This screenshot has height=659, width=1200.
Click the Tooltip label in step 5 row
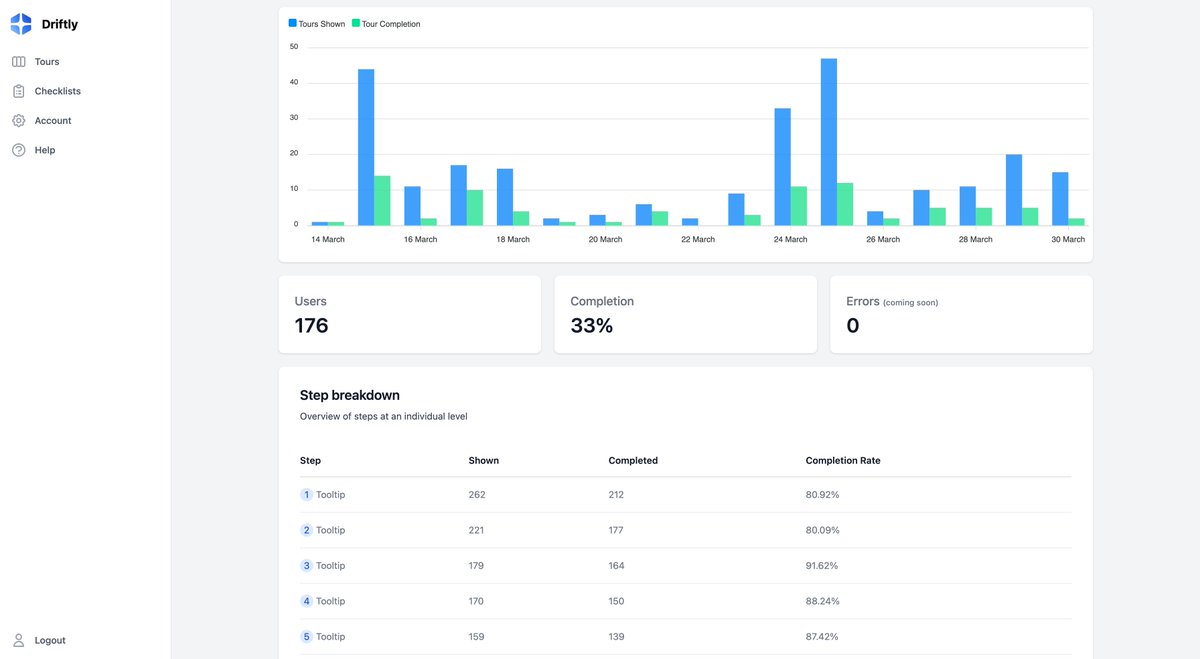331,637
